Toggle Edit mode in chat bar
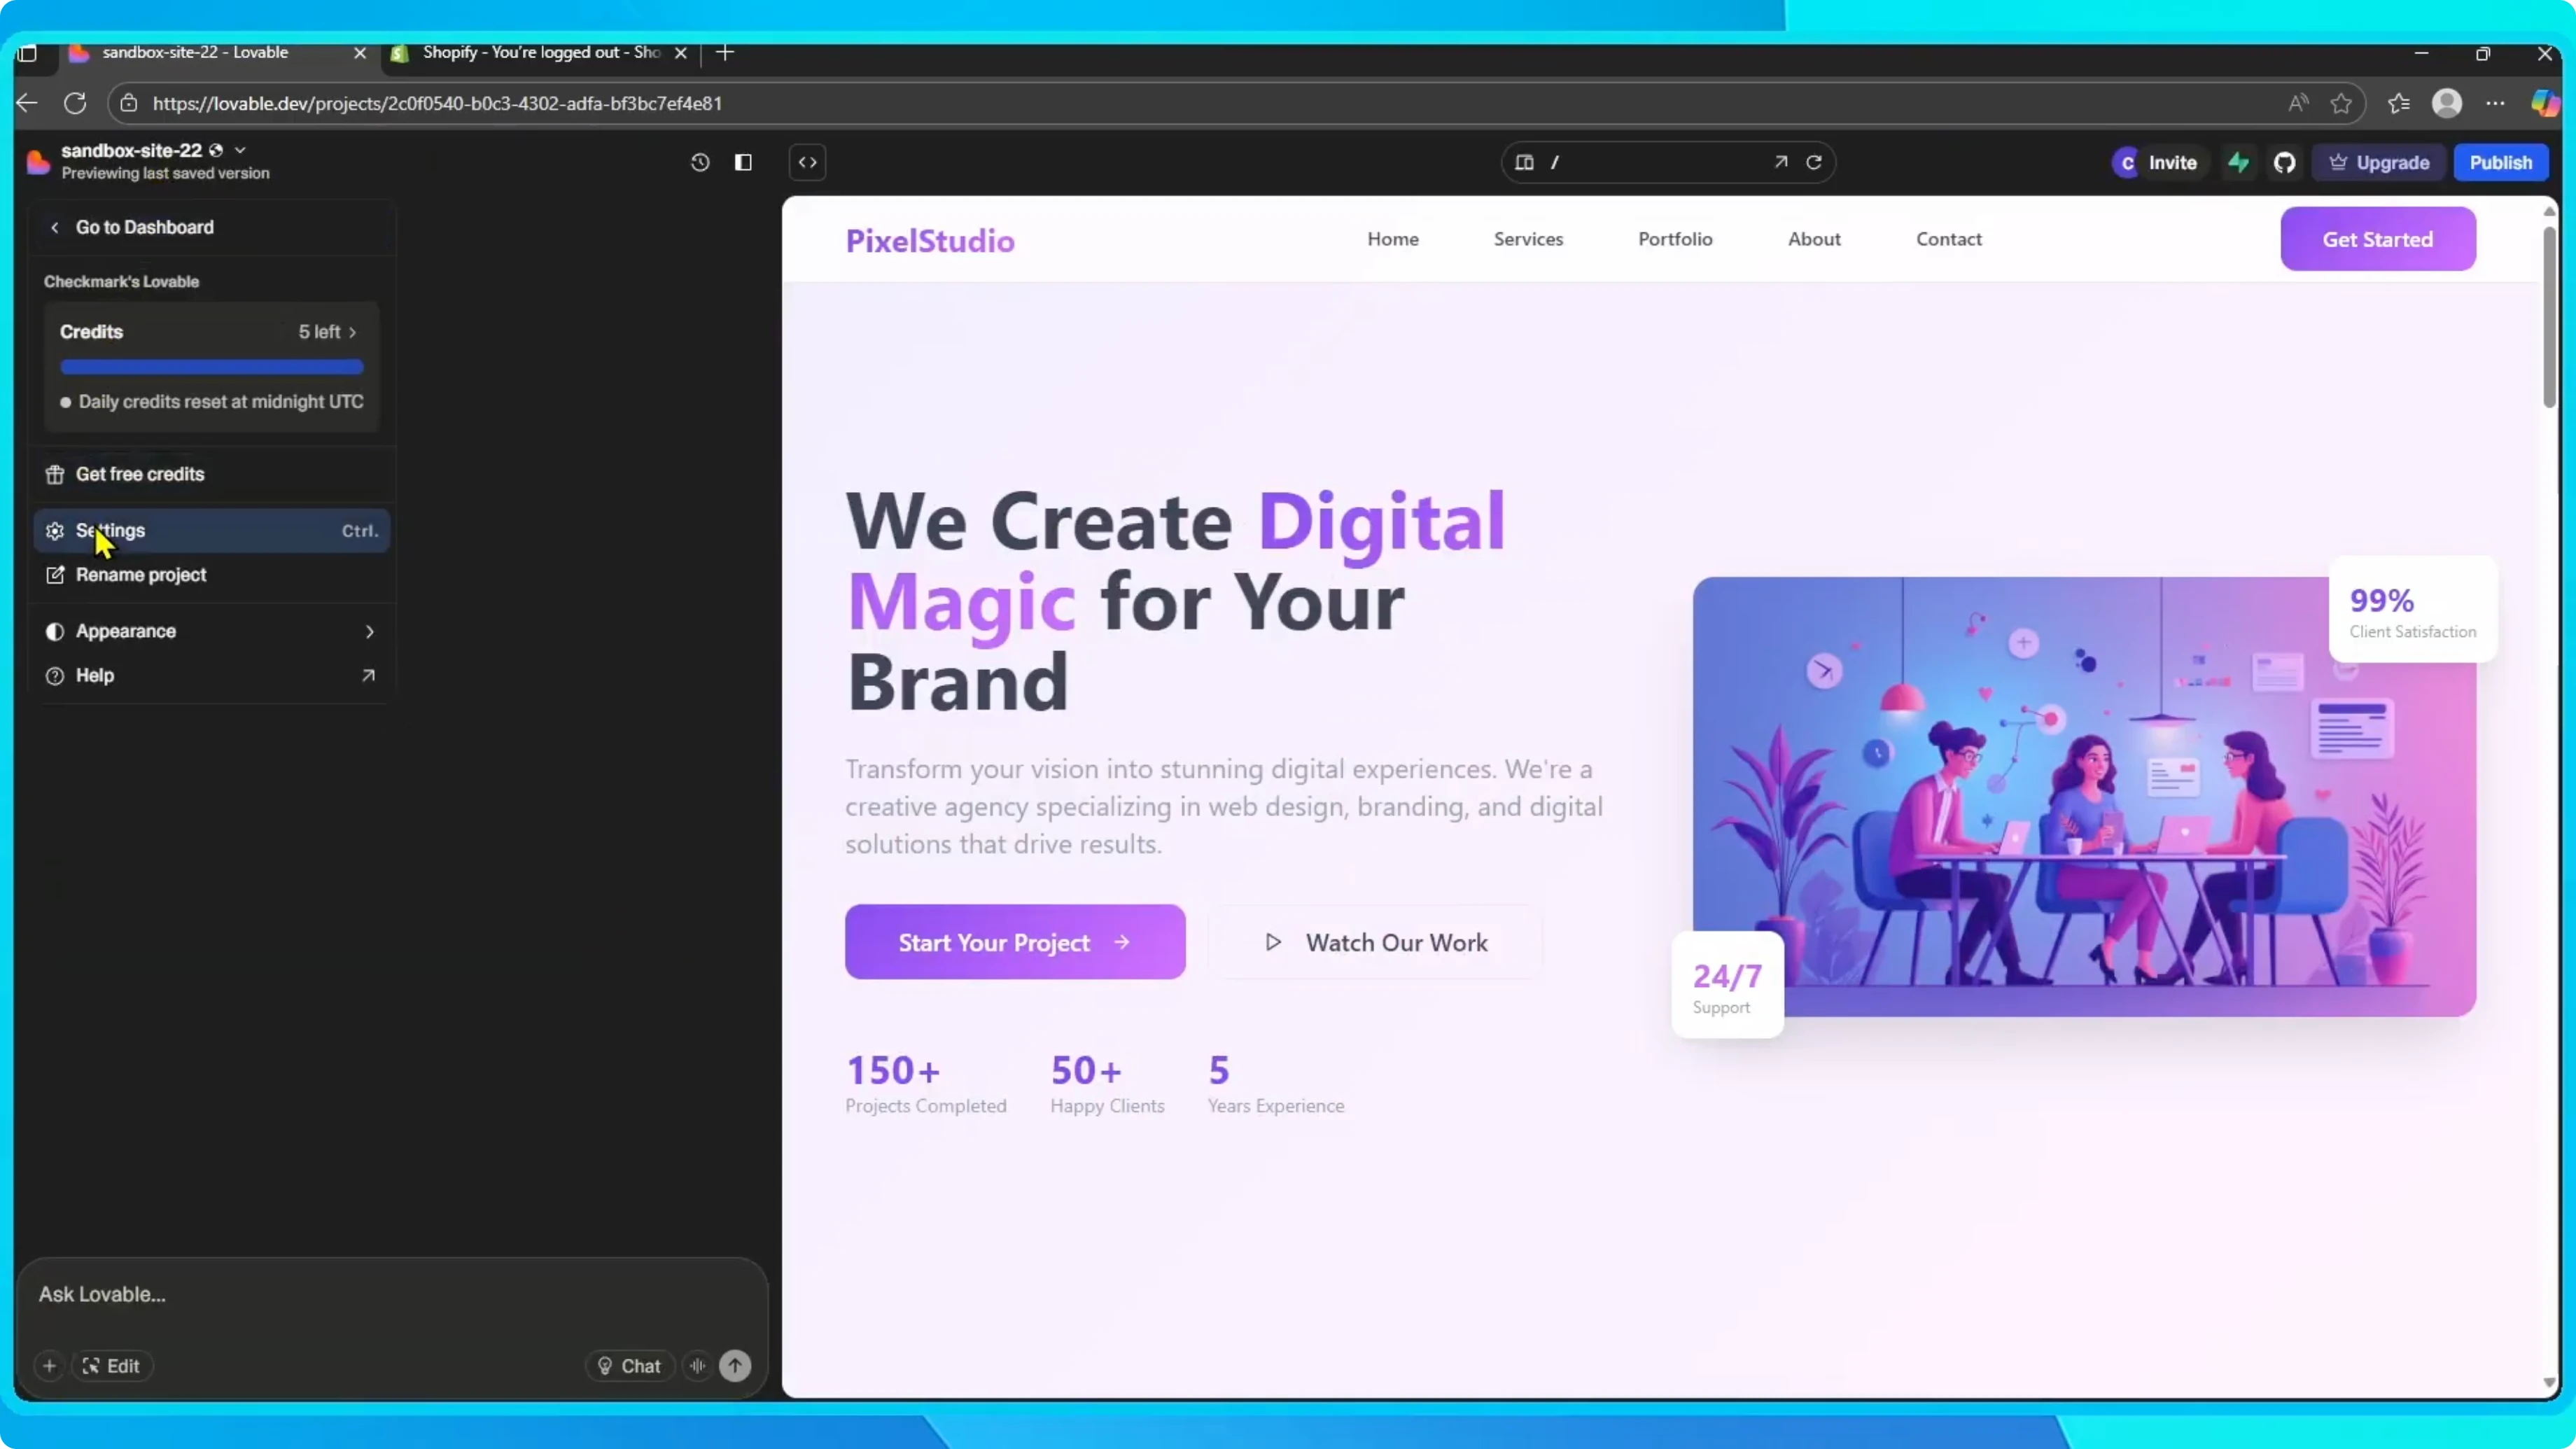 (111, 1366)
